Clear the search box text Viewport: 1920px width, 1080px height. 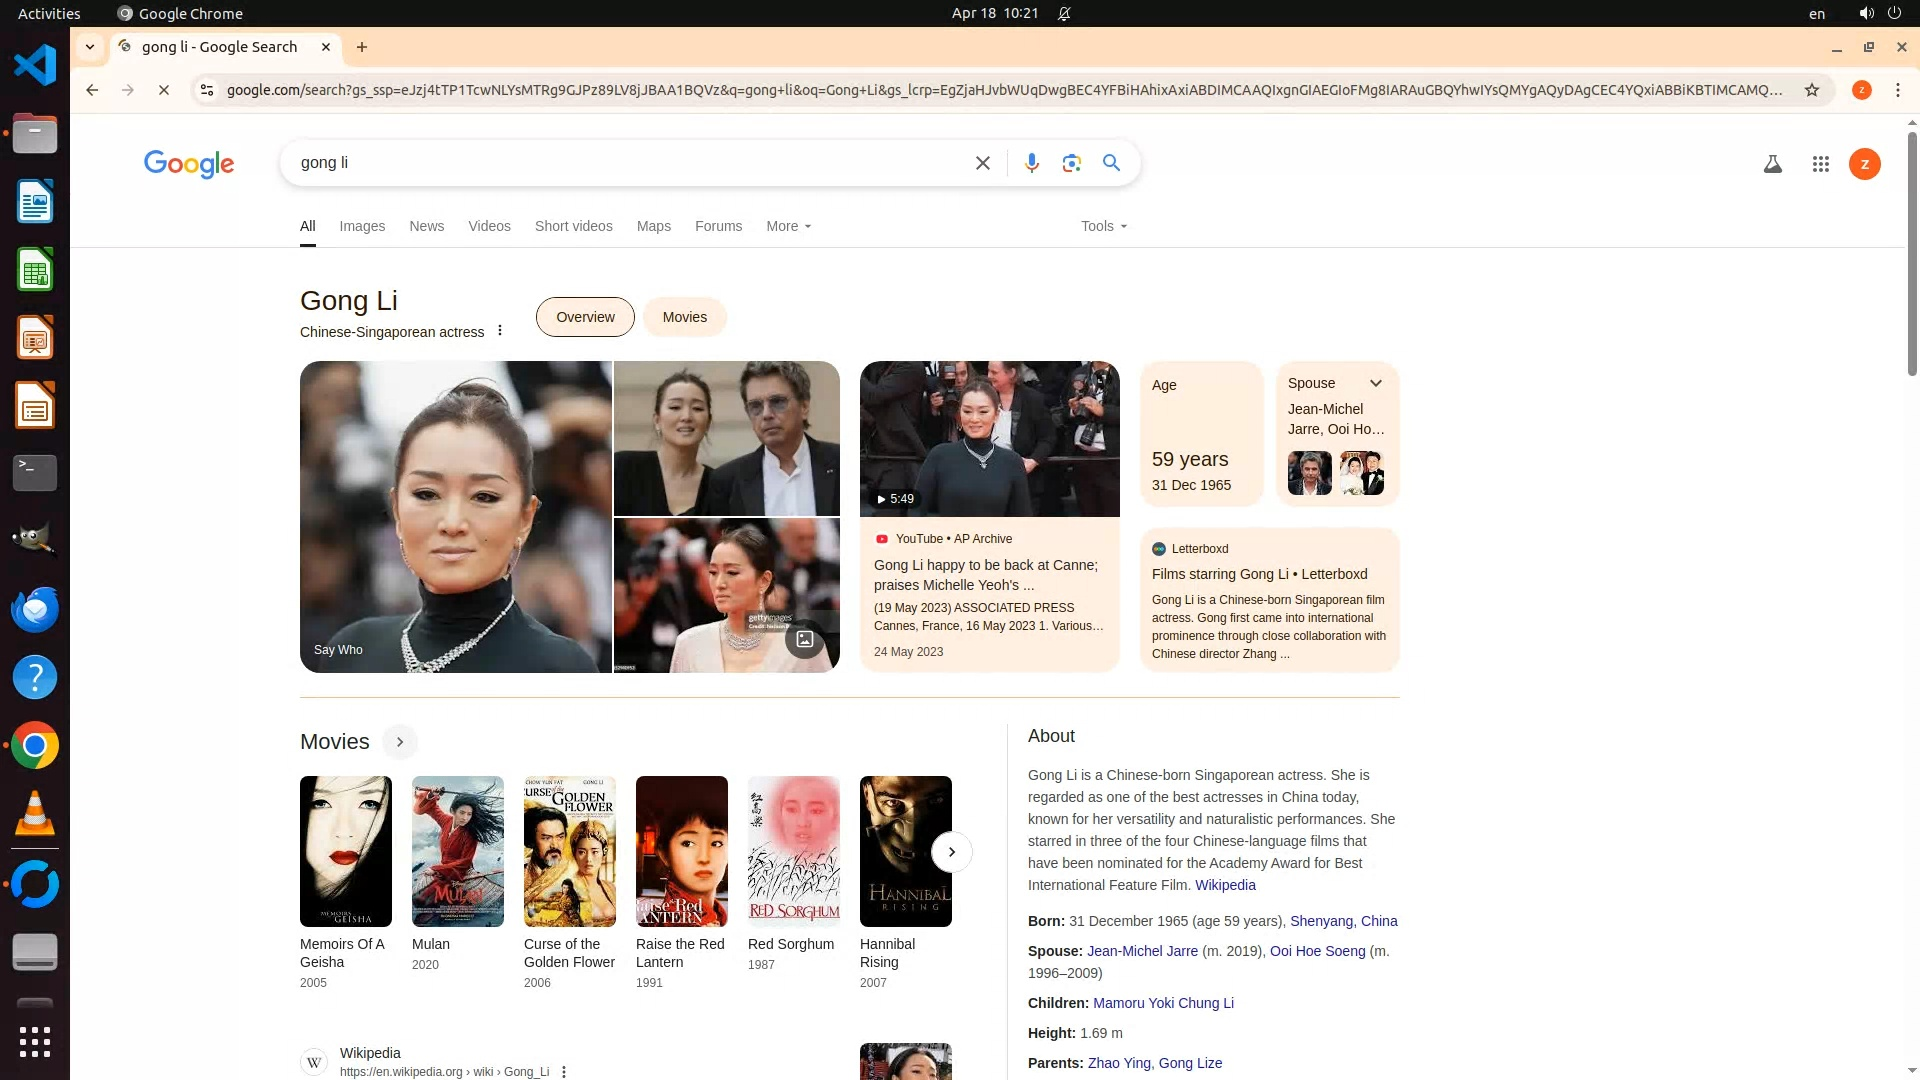[982, 163]
